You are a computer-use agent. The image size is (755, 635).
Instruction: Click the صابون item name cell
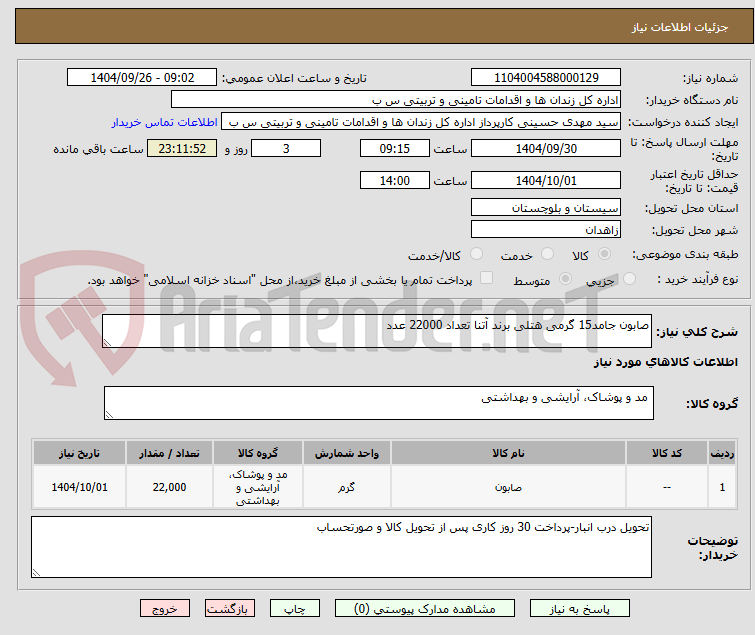pyautogui.click(x=508, y=487)
